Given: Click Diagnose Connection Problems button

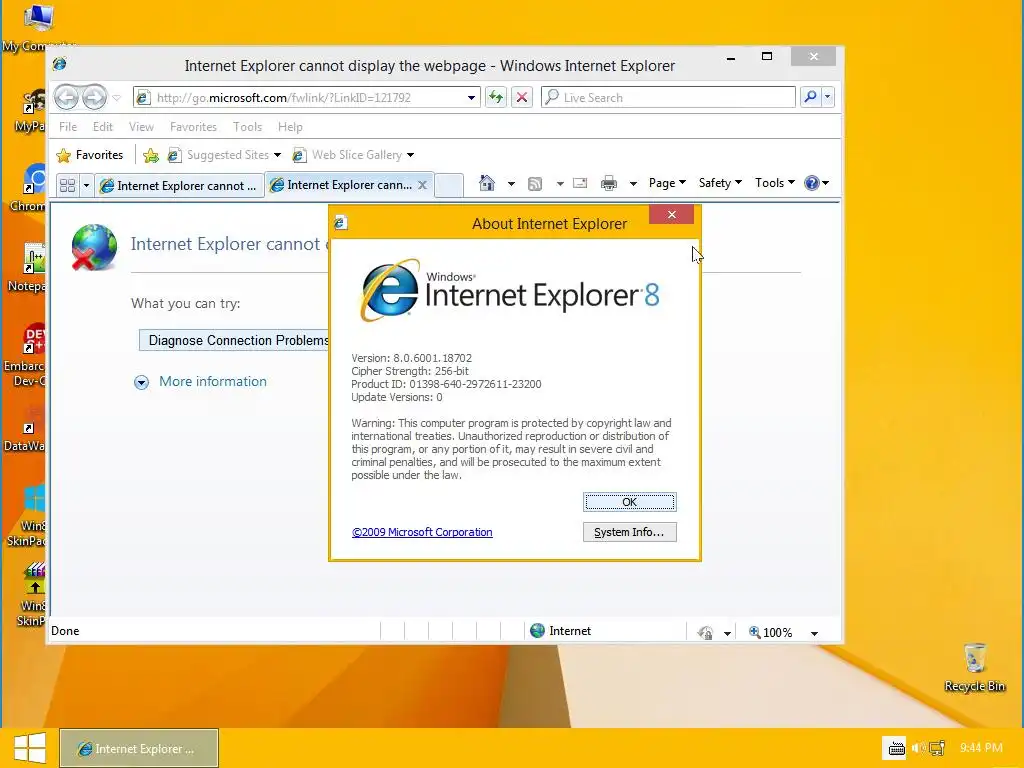Looking at the screenshot, I should coord(235,340).
